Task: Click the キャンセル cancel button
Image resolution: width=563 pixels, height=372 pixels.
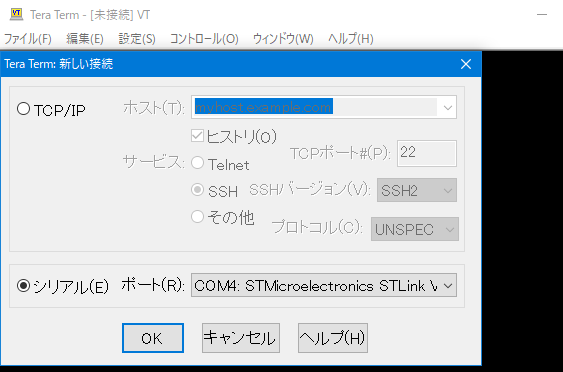Action: point(241,338)
